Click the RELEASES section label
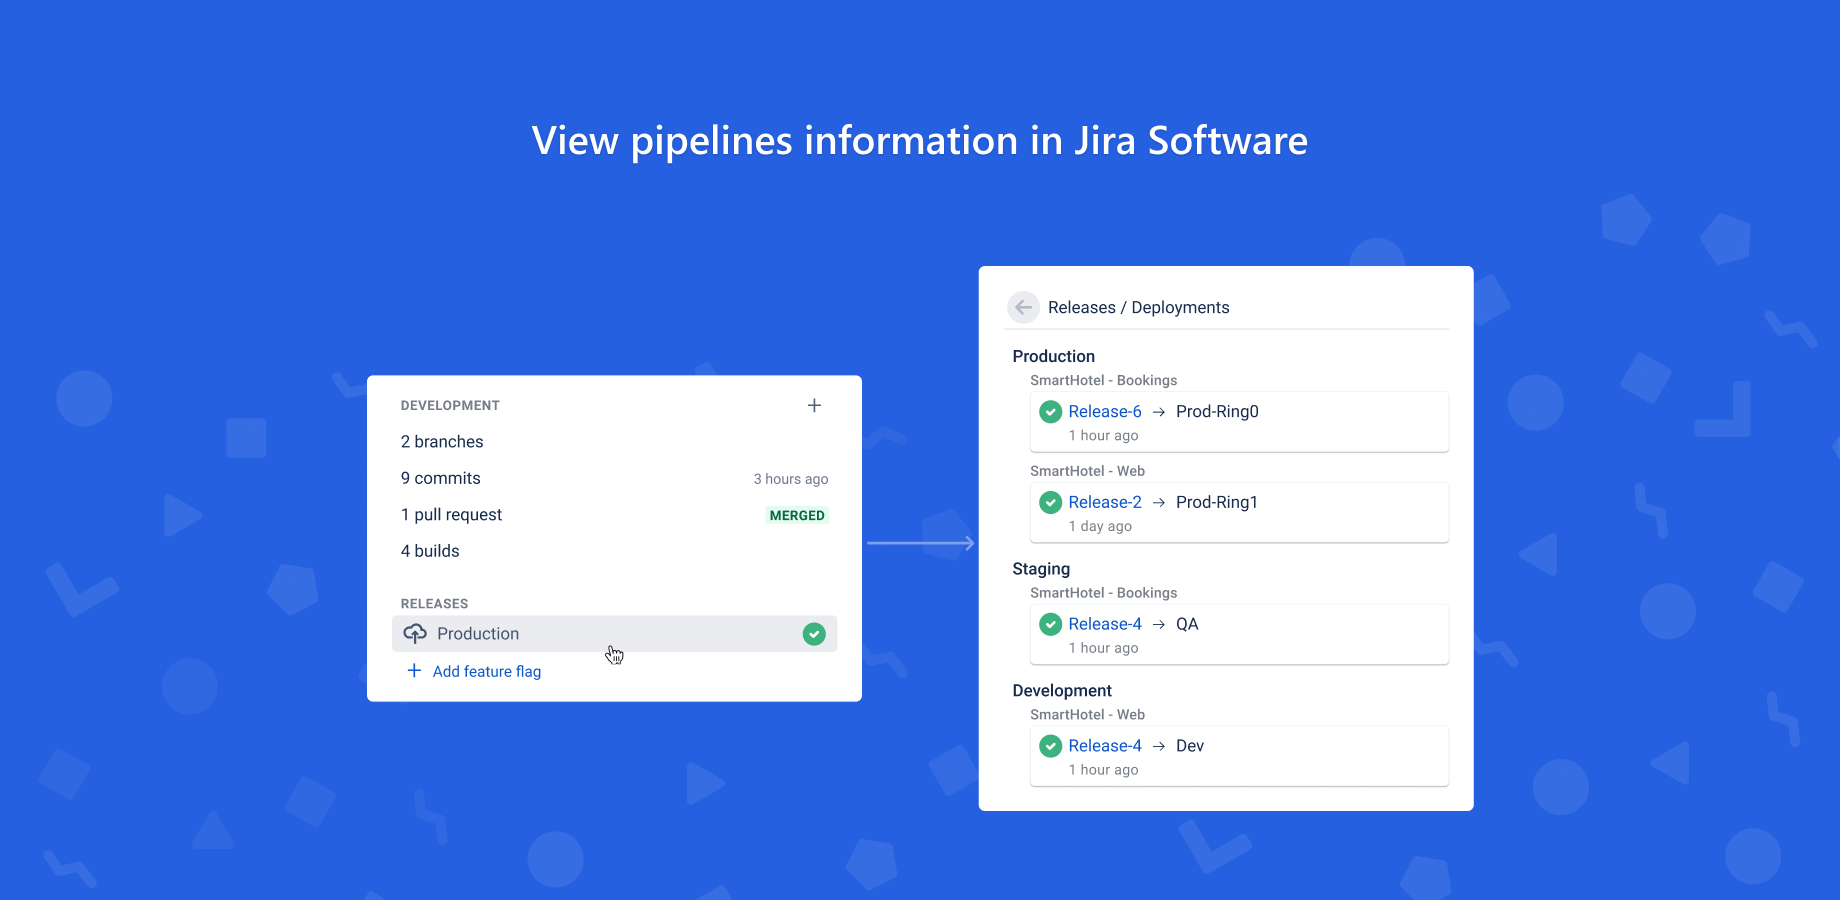 click(x=434, y=604)
